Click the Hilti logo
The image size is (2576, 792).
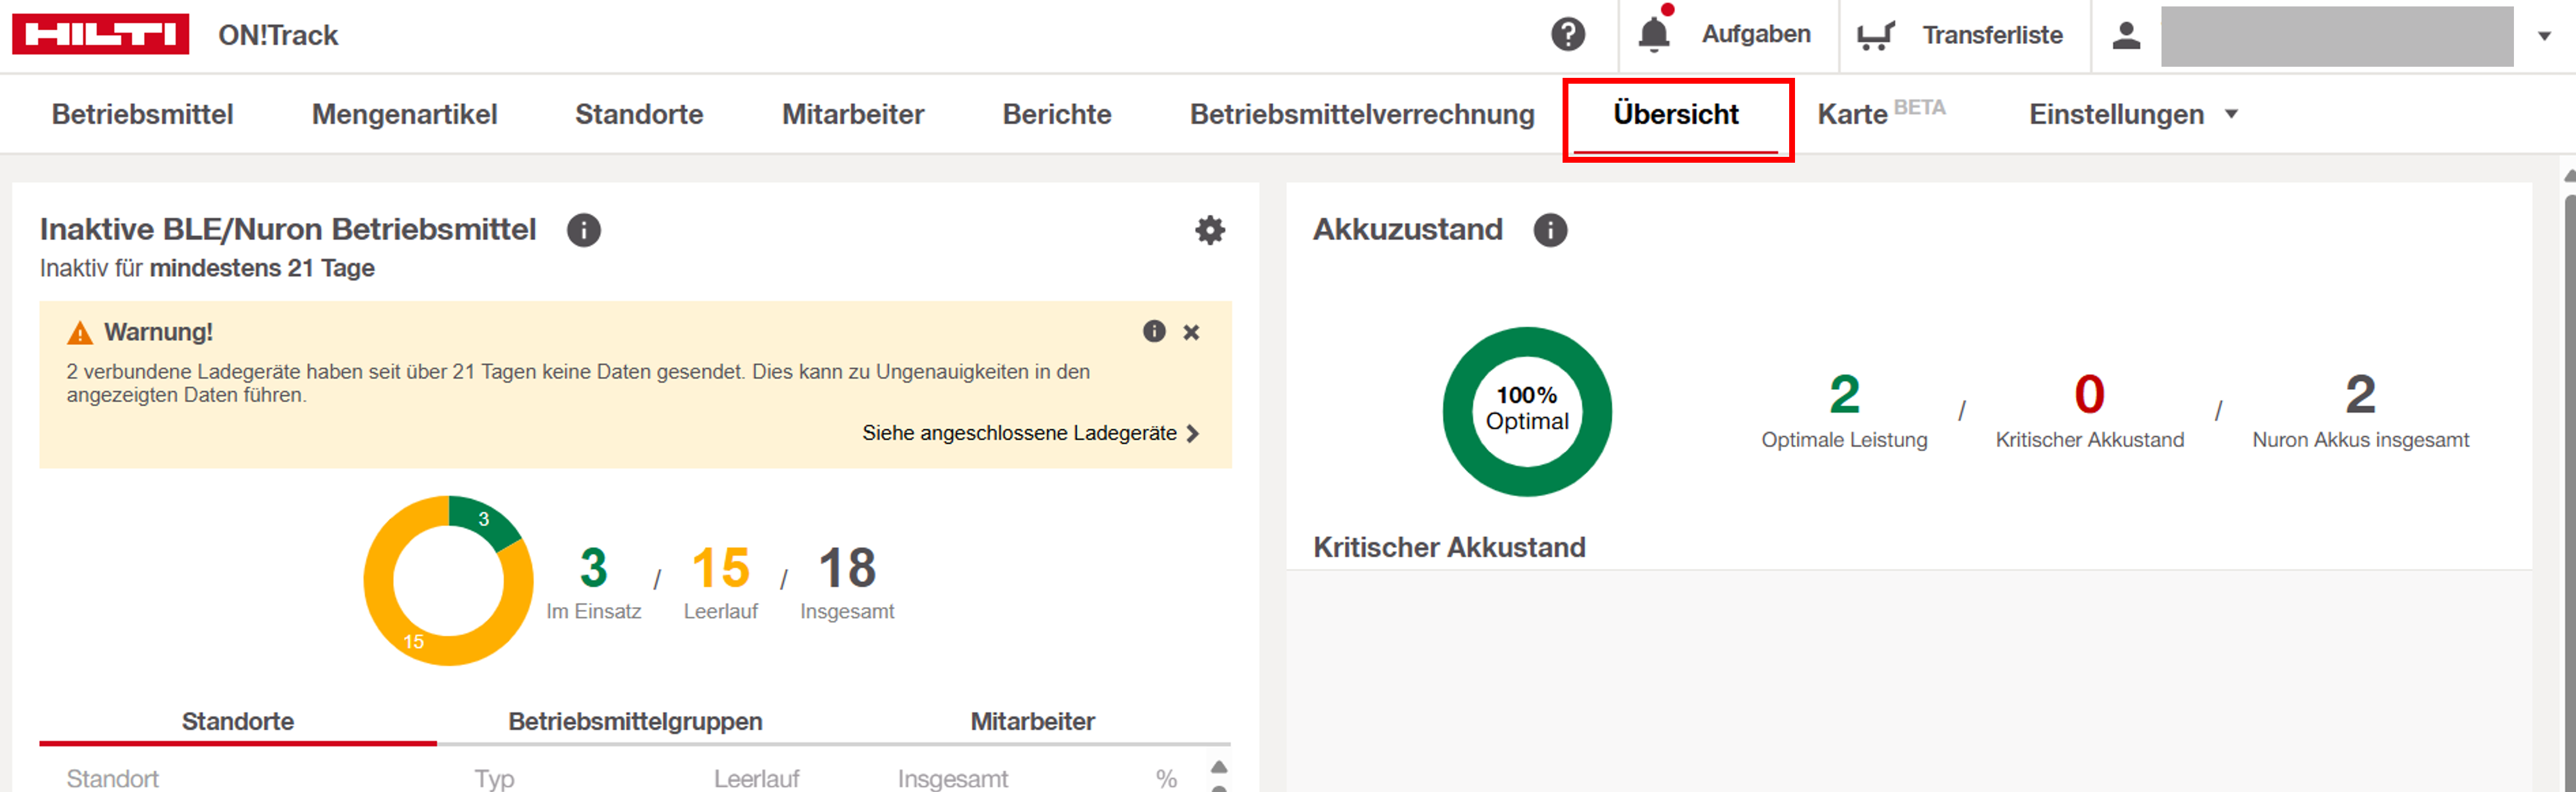pos(100,35)
